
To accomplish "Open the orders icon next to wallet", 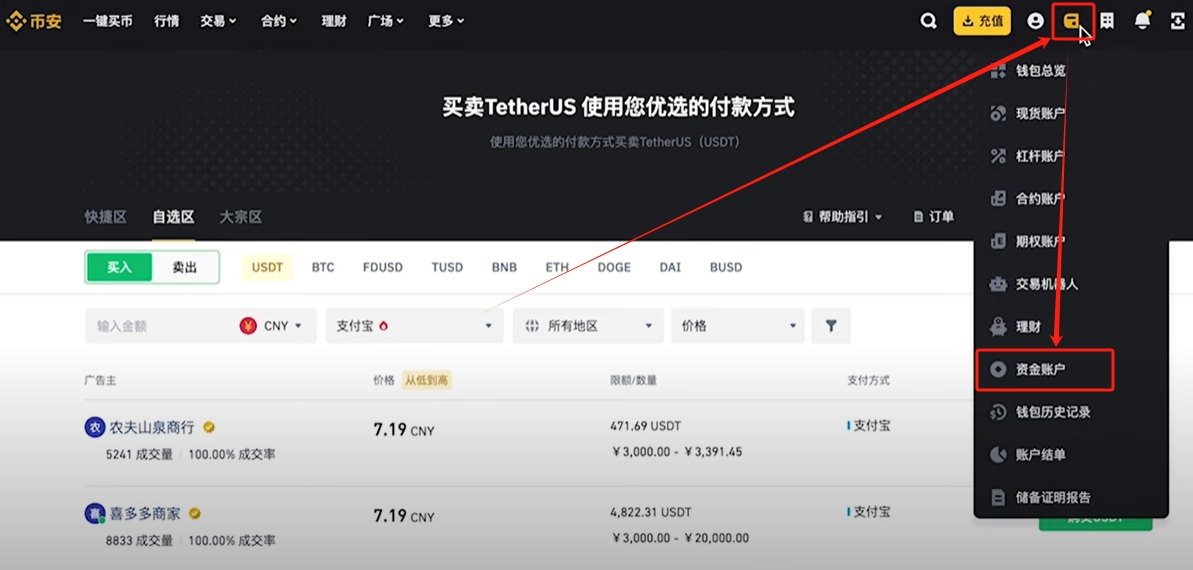I will tap(1107, 21).
